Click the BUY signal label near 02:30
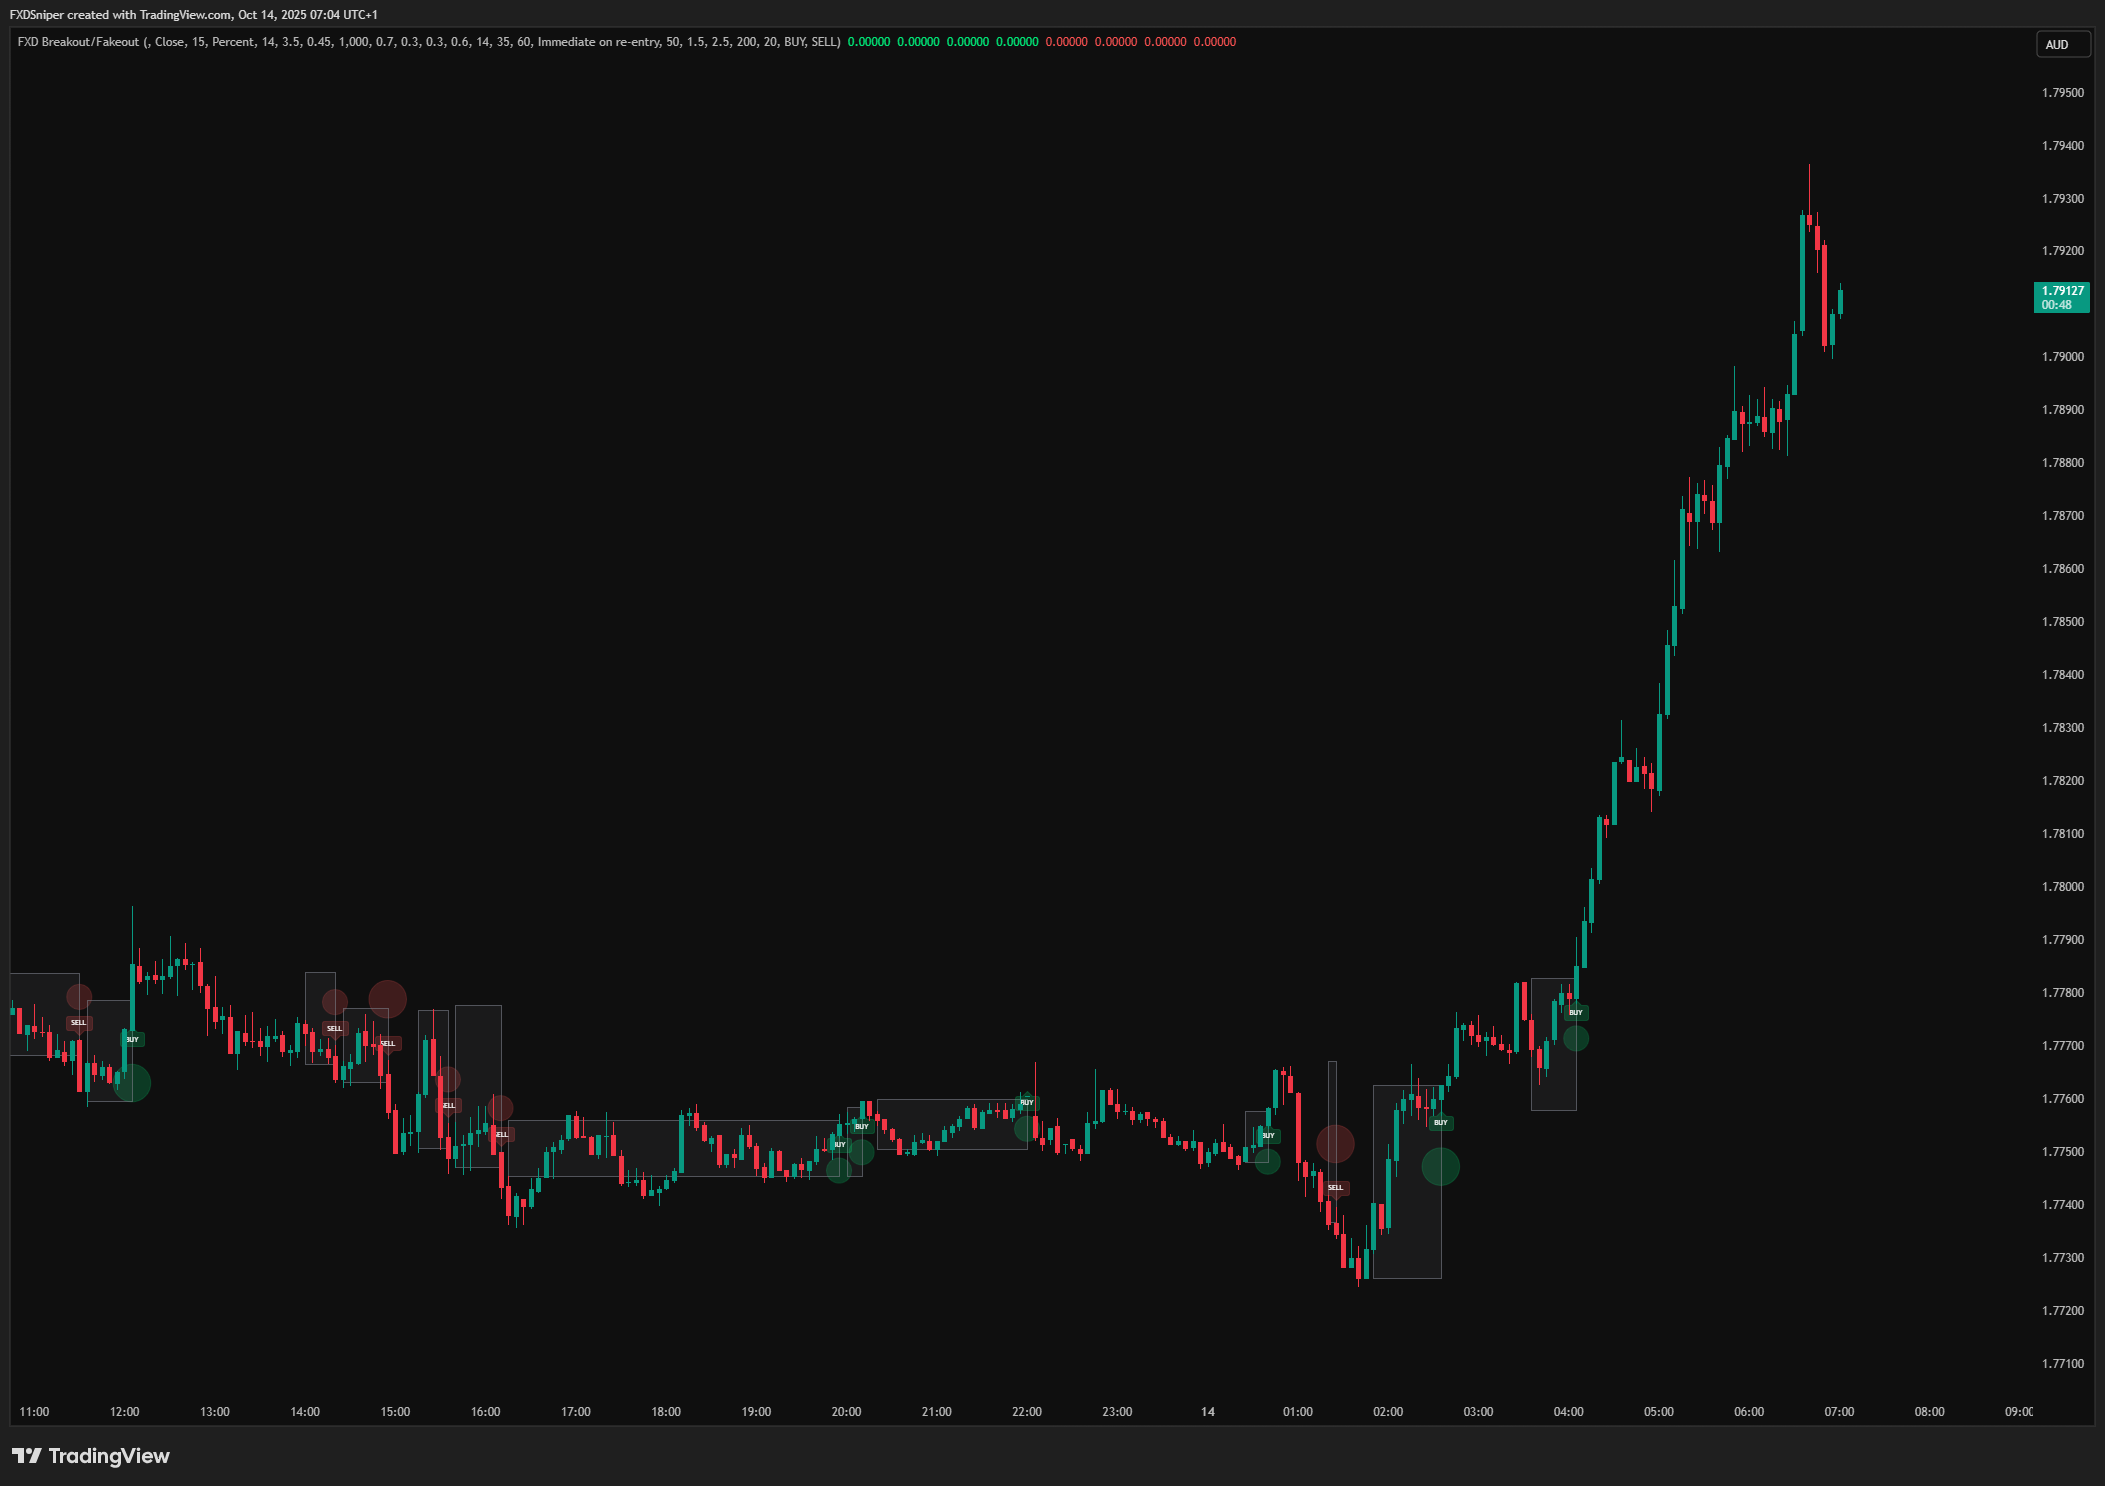 pyautogui.click(x=1440, y=1123)
